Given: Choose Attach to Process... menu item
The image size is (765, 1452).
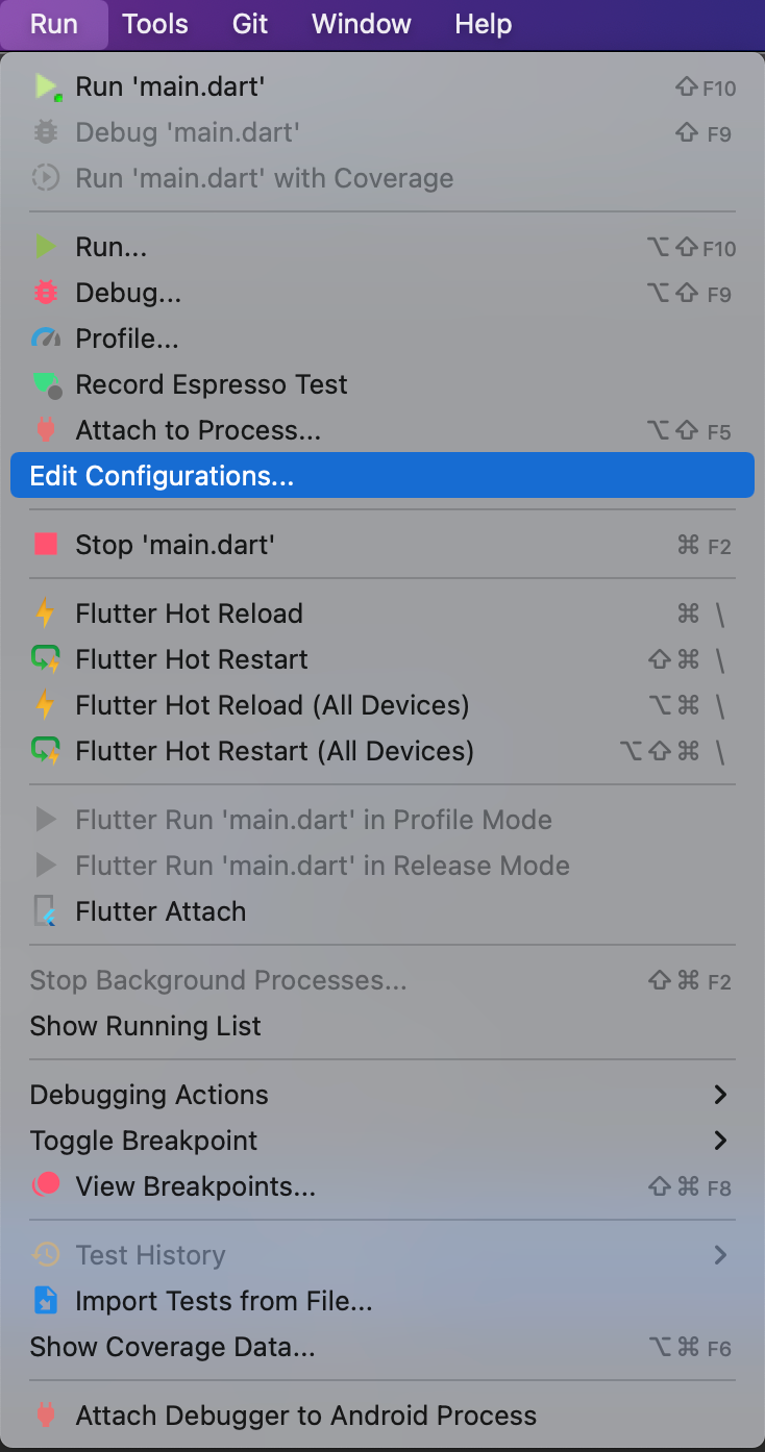Looking at the screenshot, I should coord(198,431).
